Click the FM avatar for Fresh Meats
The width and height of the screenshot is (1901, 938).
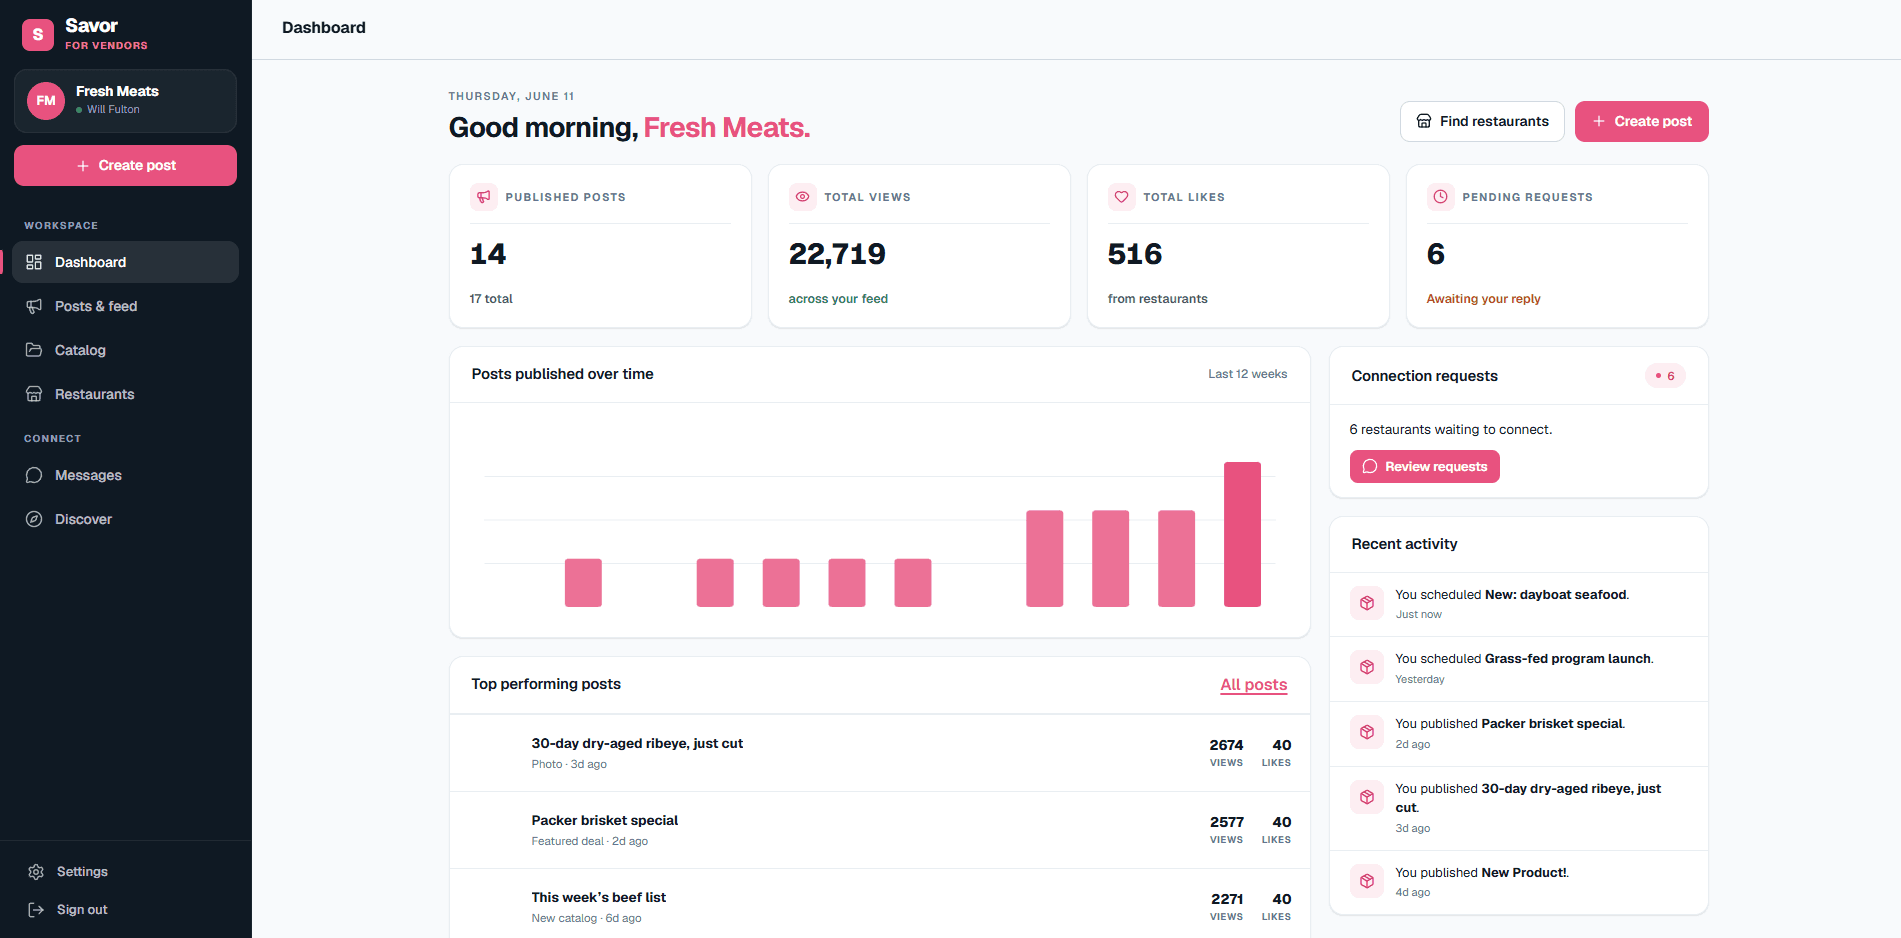(x=46, y=101)
